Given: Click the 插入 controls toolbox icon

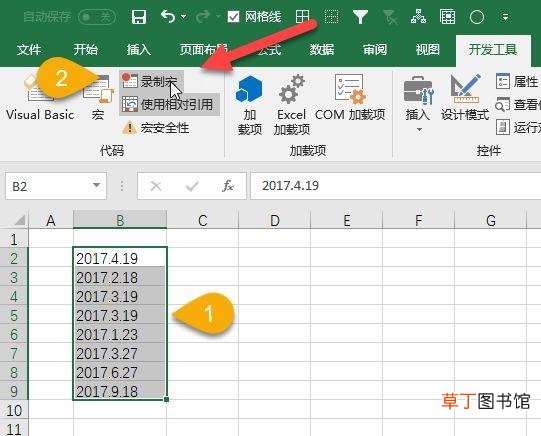Looking at the screenshot, I should tap(418, 91).
